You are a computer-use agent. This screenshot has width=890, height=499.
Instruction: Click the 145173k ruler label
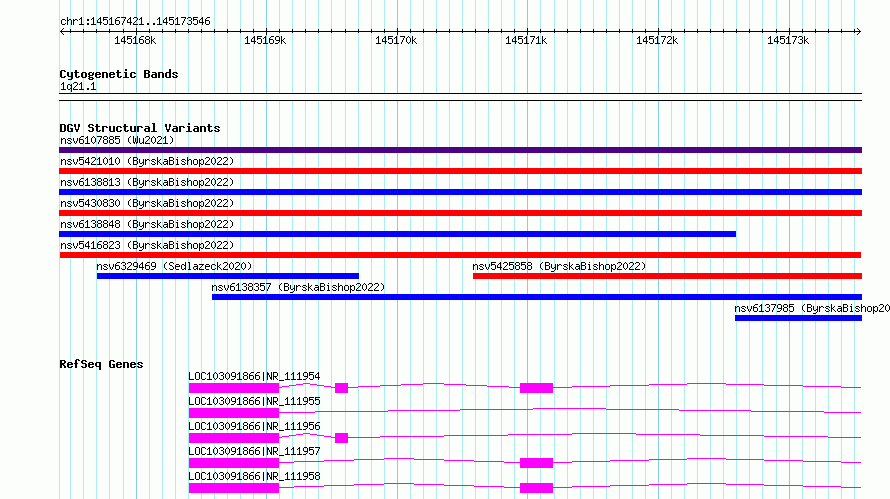(x=788, y=40)
